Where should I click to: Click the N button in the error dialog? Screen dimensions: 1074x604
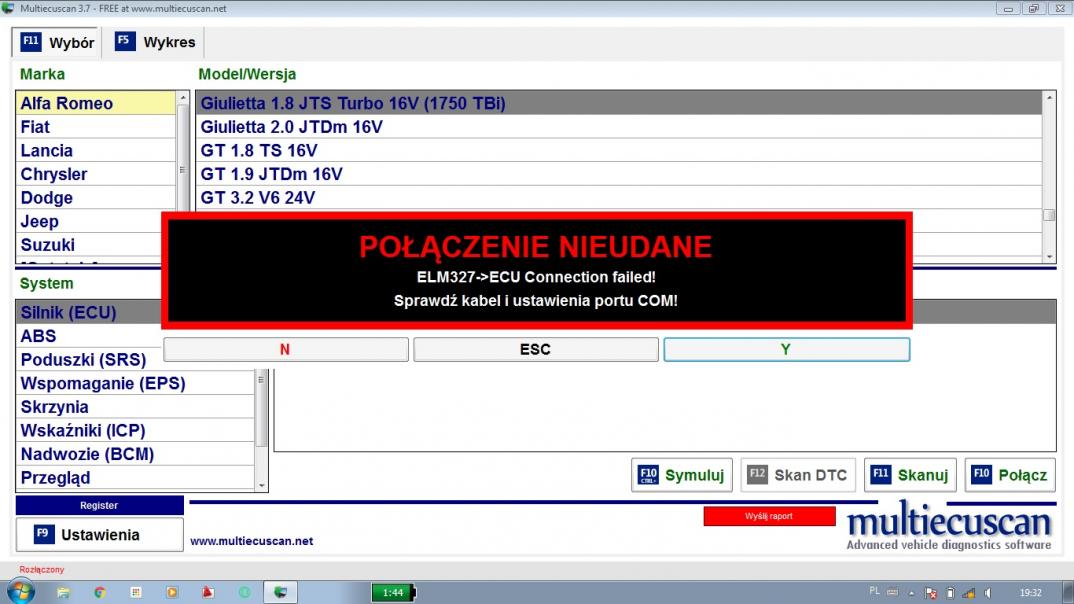point(286,349)
